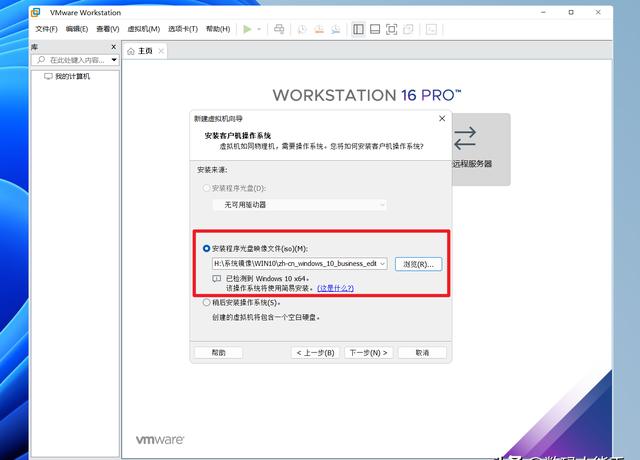Click the green power-on play icon

click(x=247, y=29)
